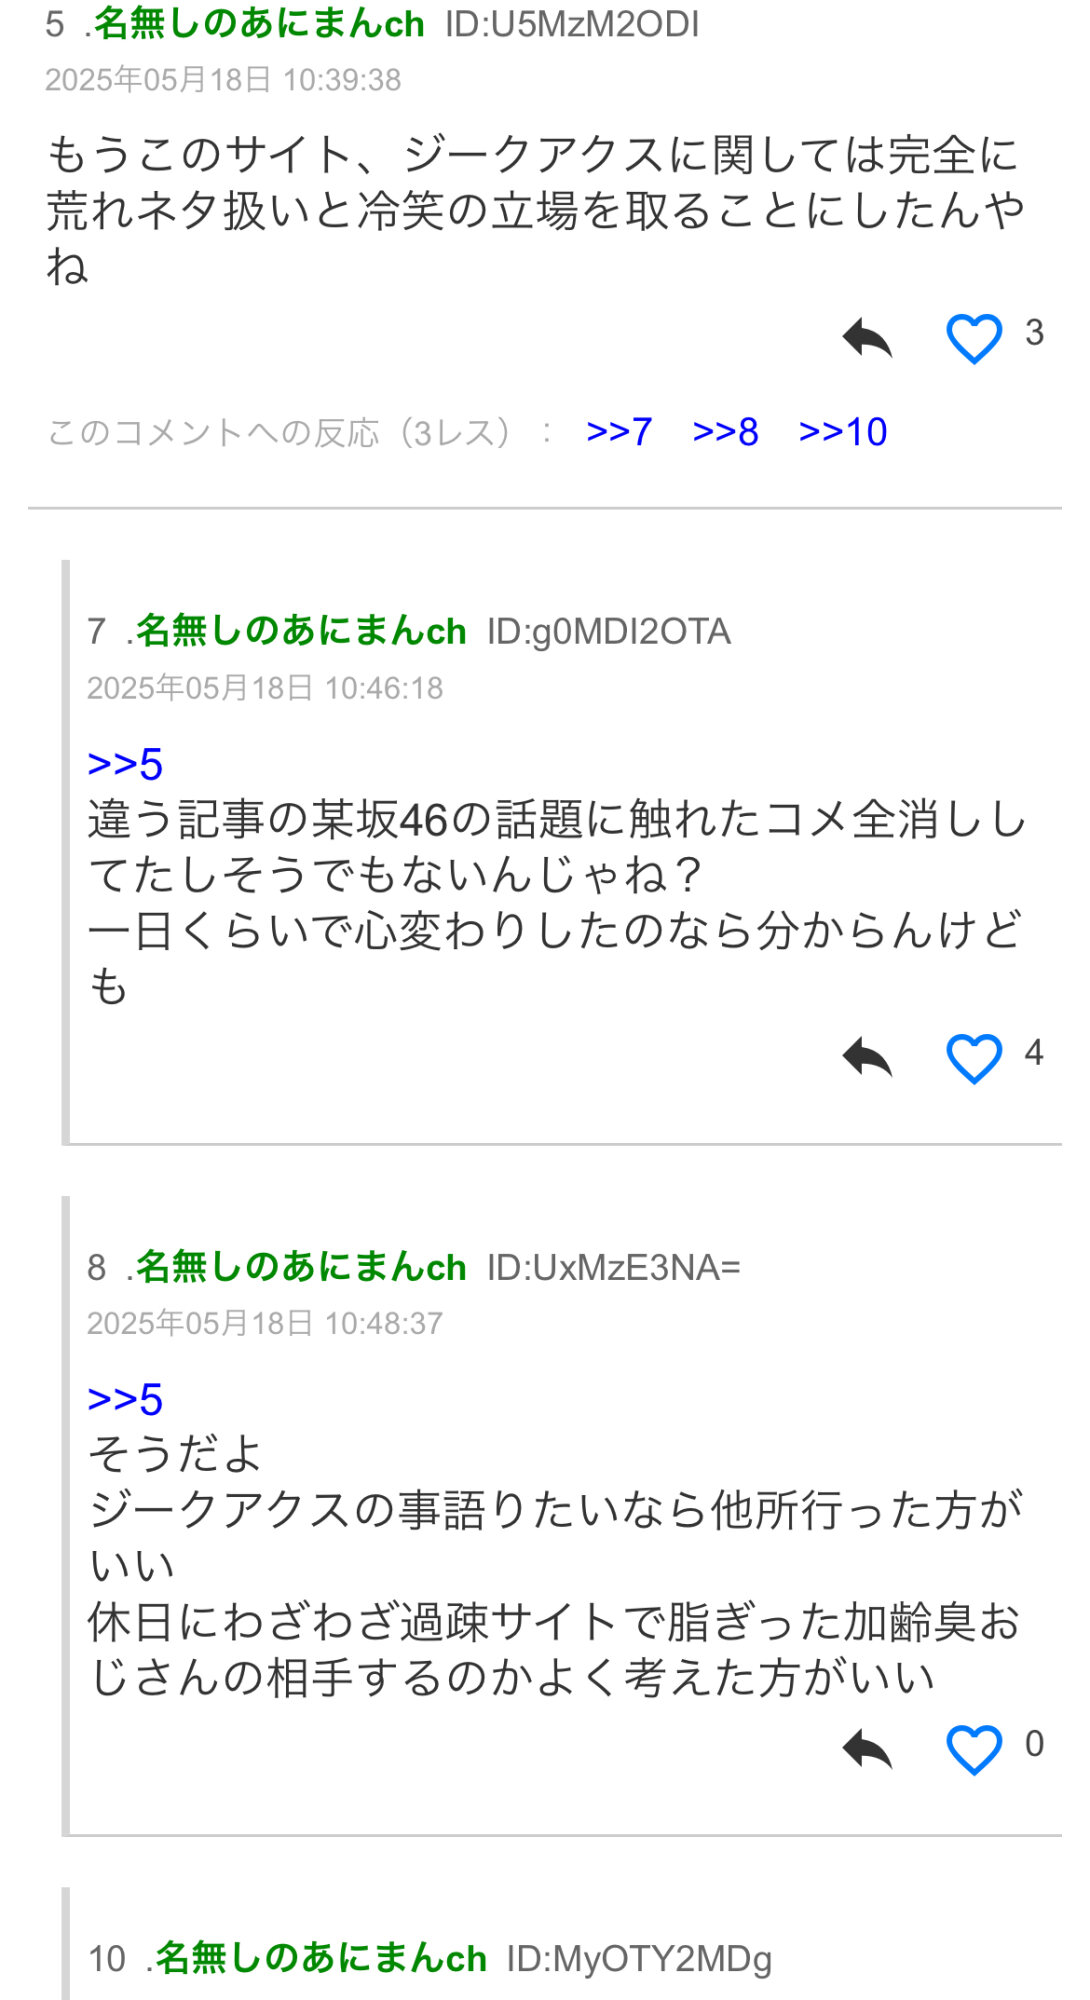Click username of comment 10

click(x=321, y=1958)
